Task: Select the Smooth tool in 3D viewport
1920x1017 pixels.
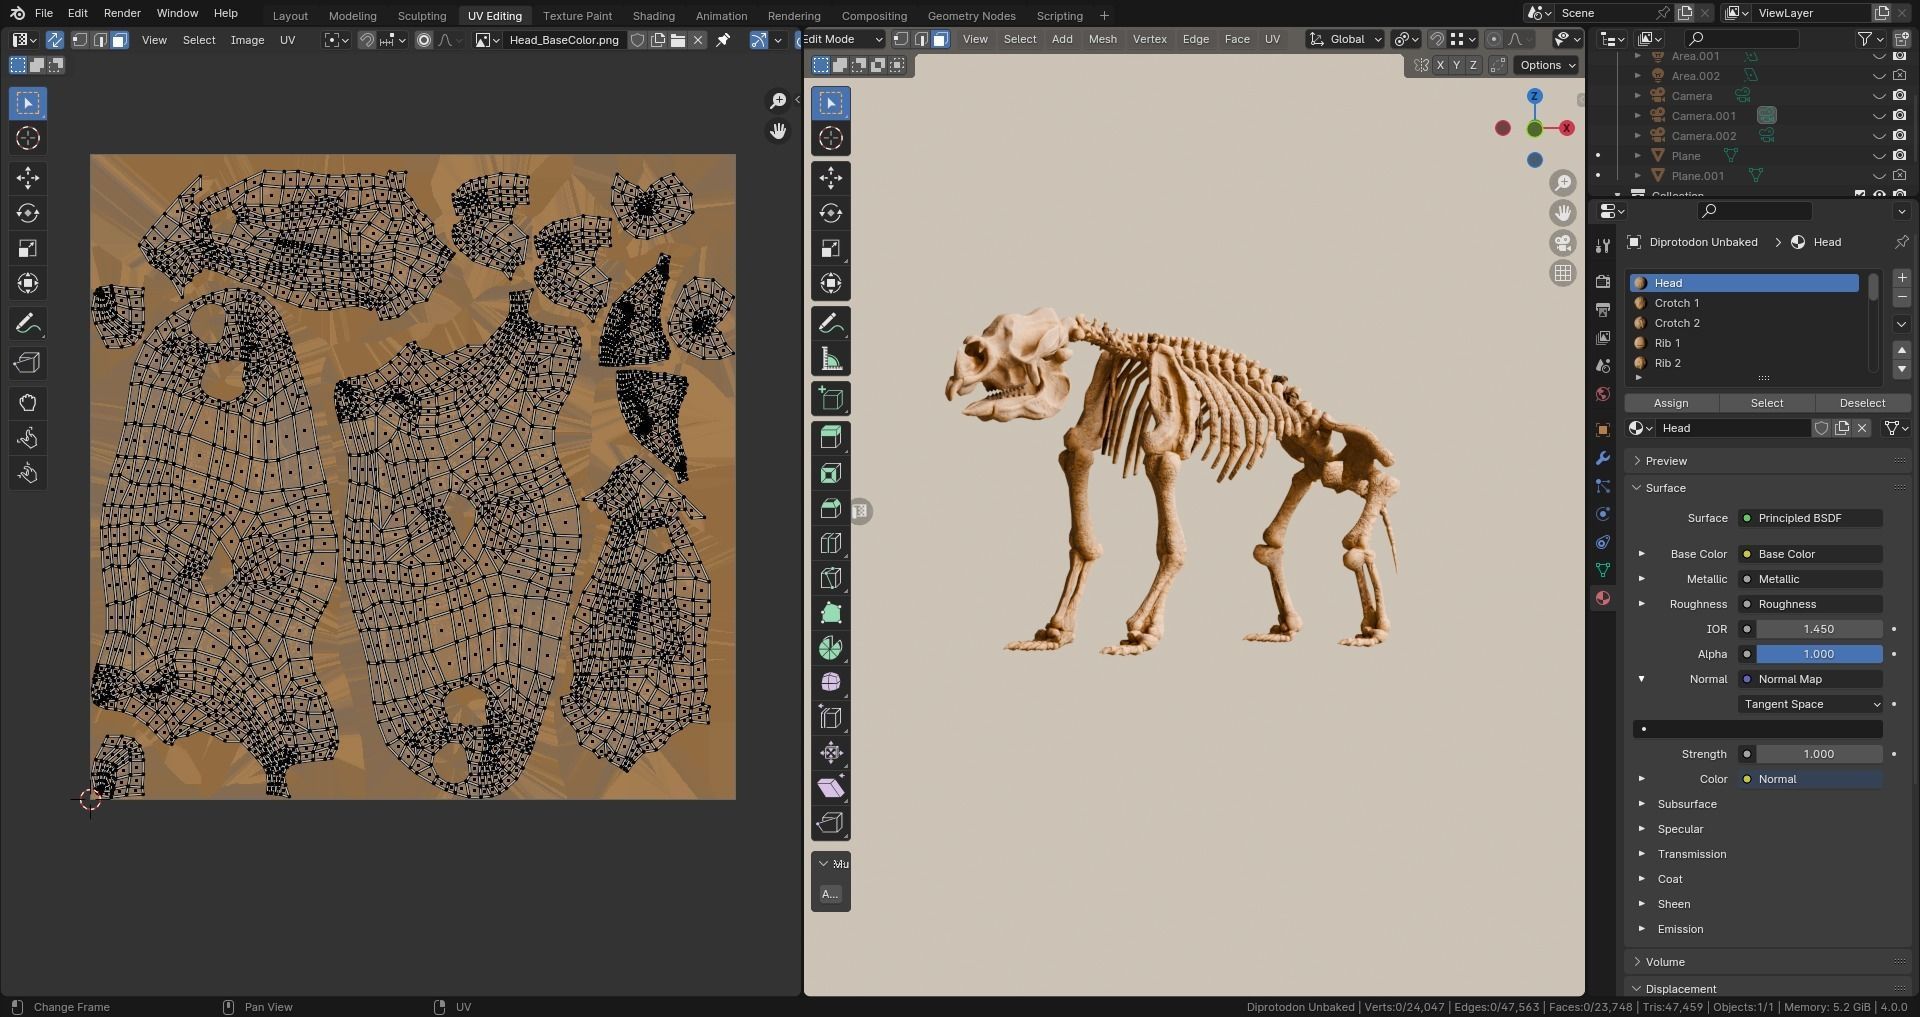Action: click(831, 683)
